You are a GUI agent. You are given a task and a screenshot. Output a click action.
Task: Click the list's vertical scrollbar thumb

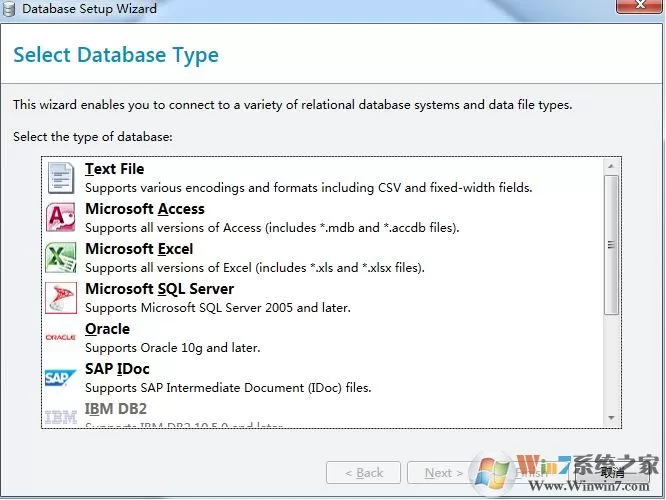coord(611,245)
